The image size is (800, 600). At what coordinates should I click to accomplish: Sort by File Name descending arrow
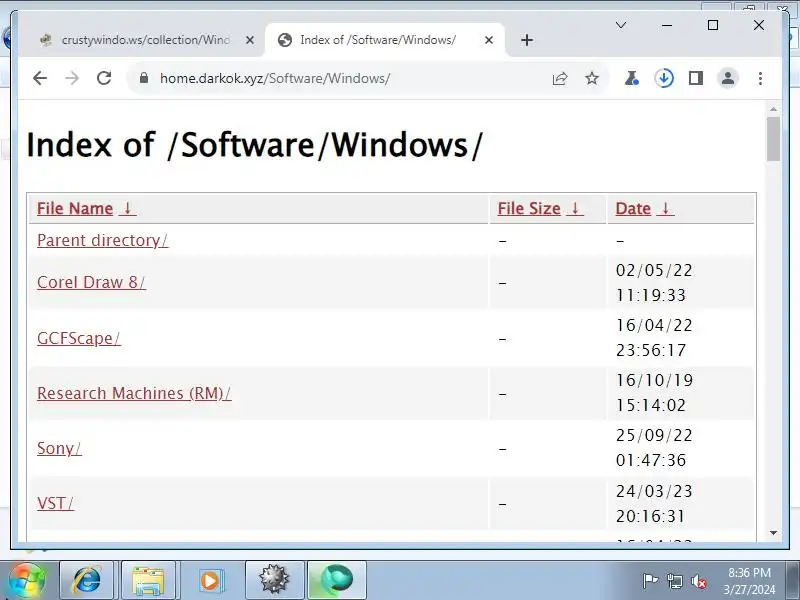coord(128,208)
